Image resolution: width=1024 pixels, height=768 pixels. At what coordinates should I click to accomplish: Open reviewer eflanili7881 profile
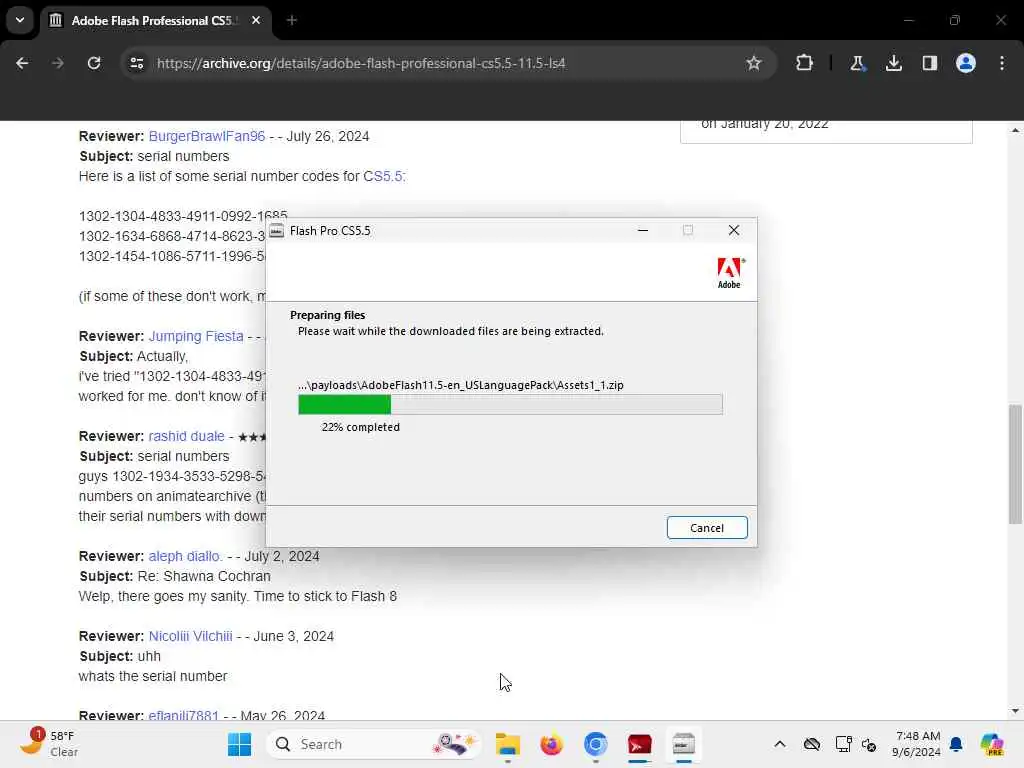pos(184,716)
